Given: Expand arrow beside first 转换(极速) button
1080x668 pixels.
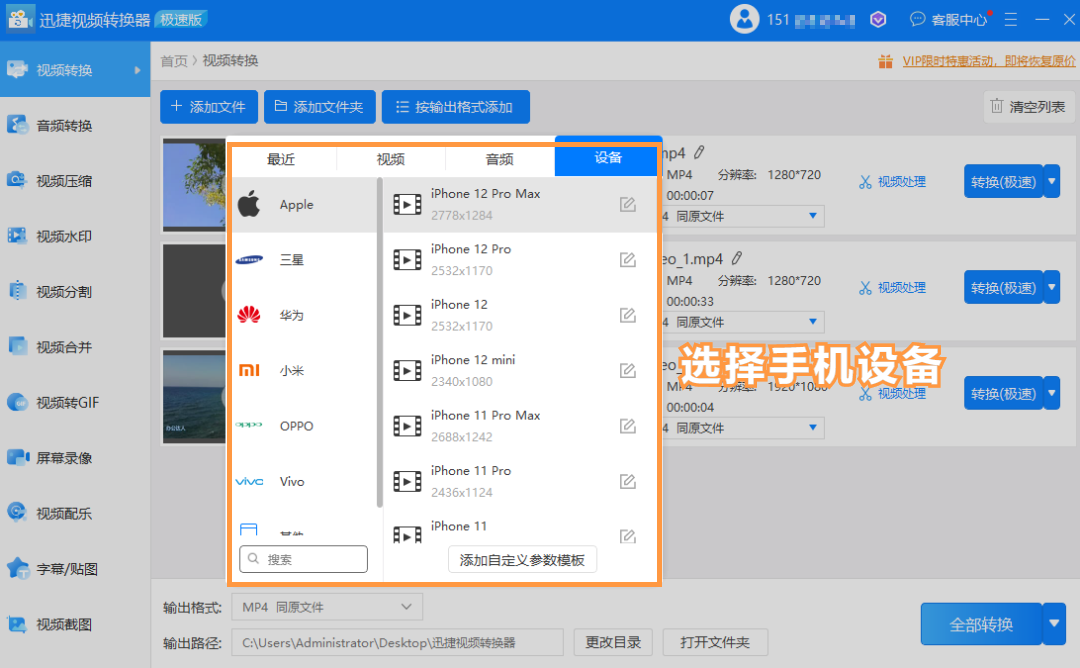Looking at the screenshot, I should [1052, 181].
